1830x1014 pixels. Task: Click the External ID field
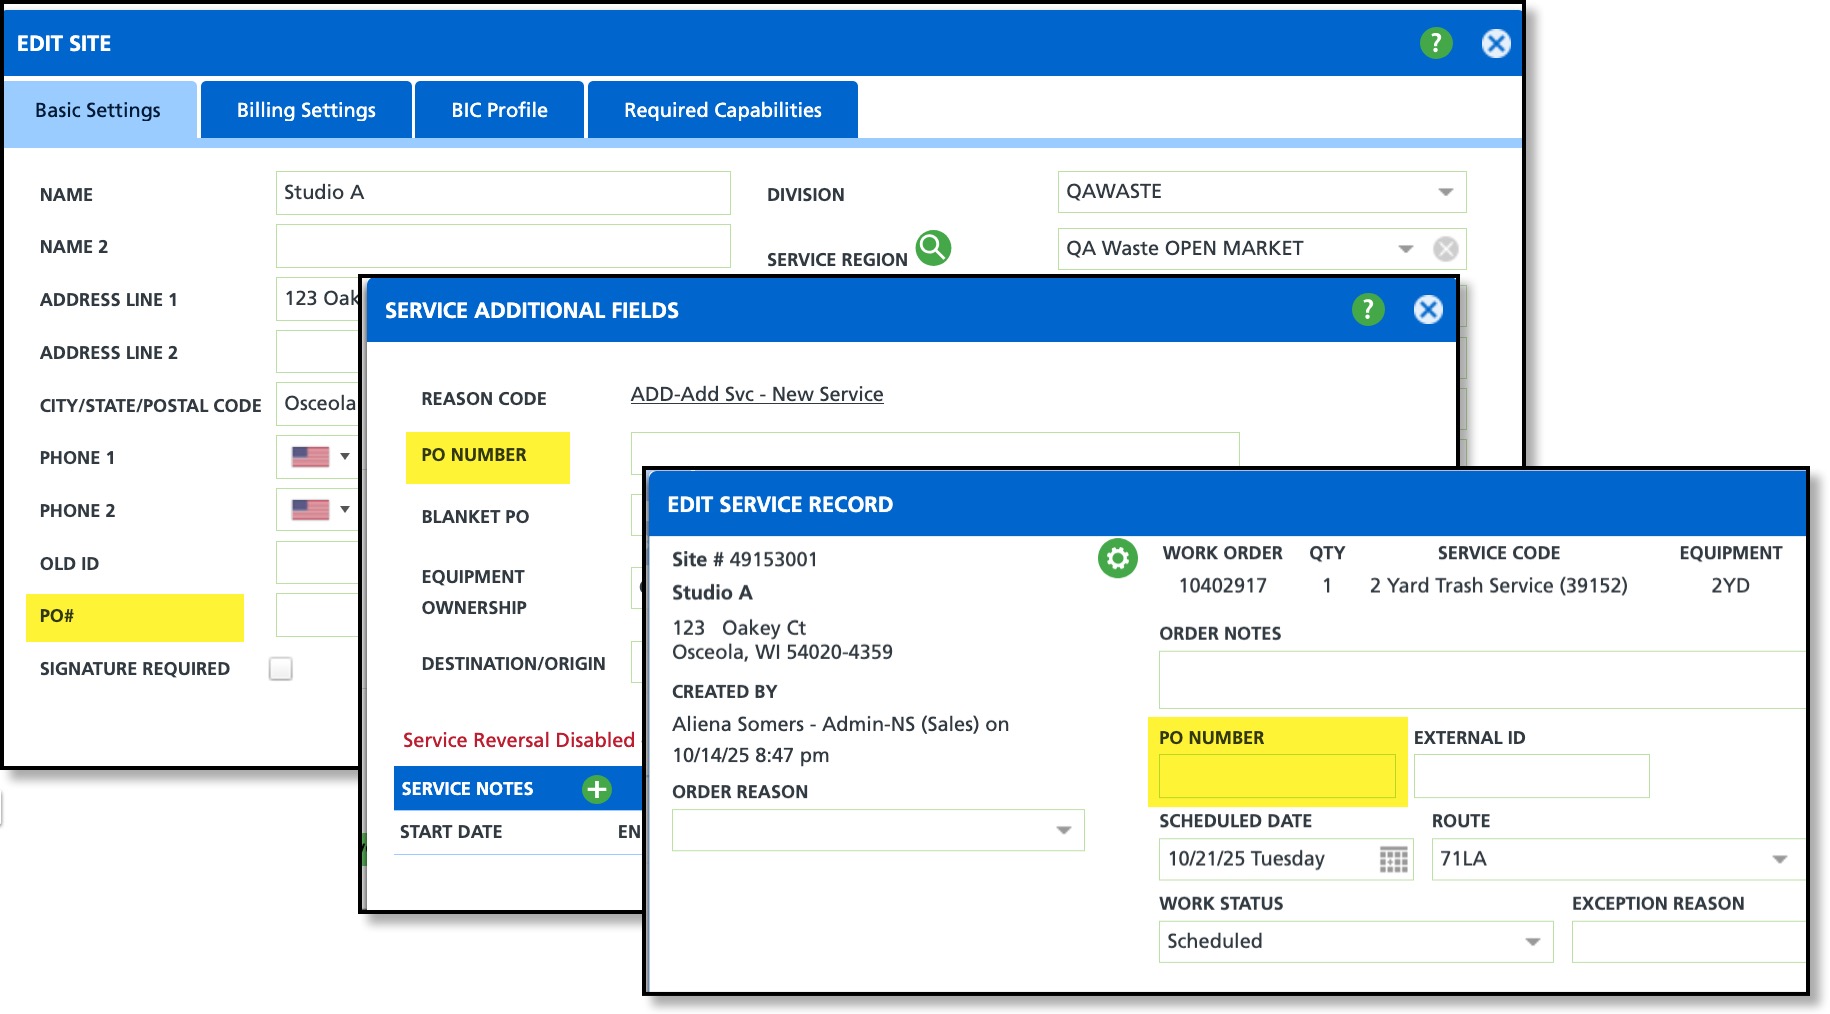coord(1531,776)
